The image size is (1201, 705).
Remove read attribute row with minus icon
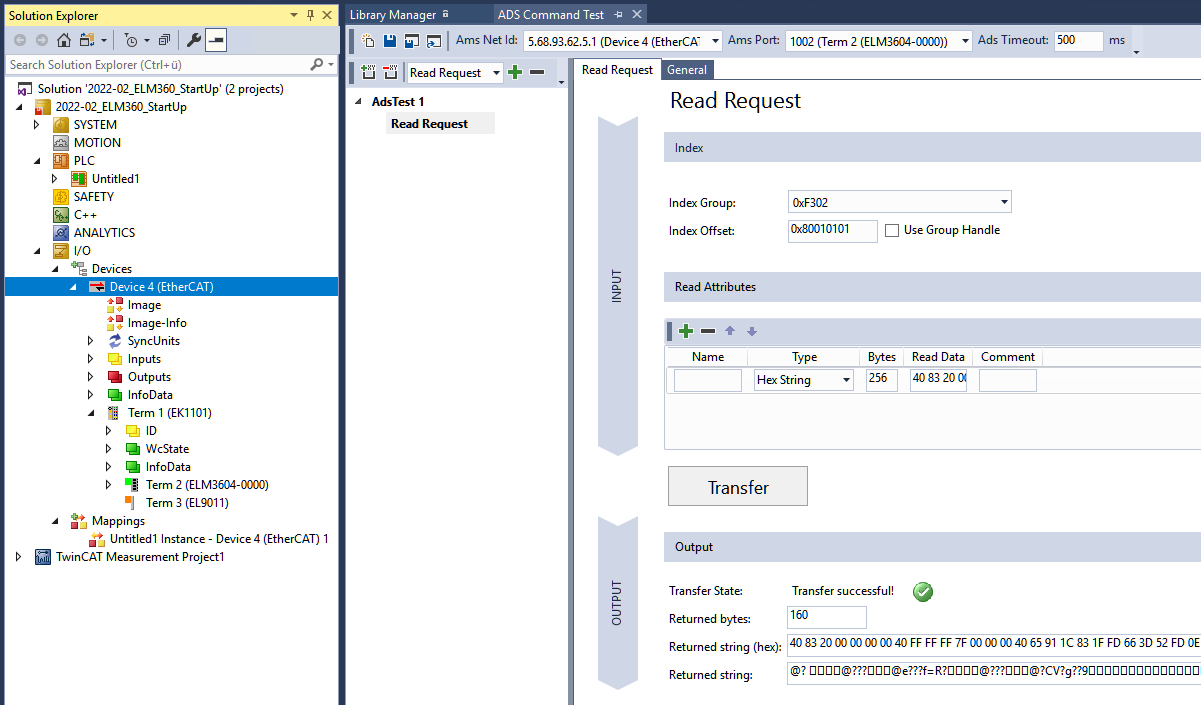[708, 331]
